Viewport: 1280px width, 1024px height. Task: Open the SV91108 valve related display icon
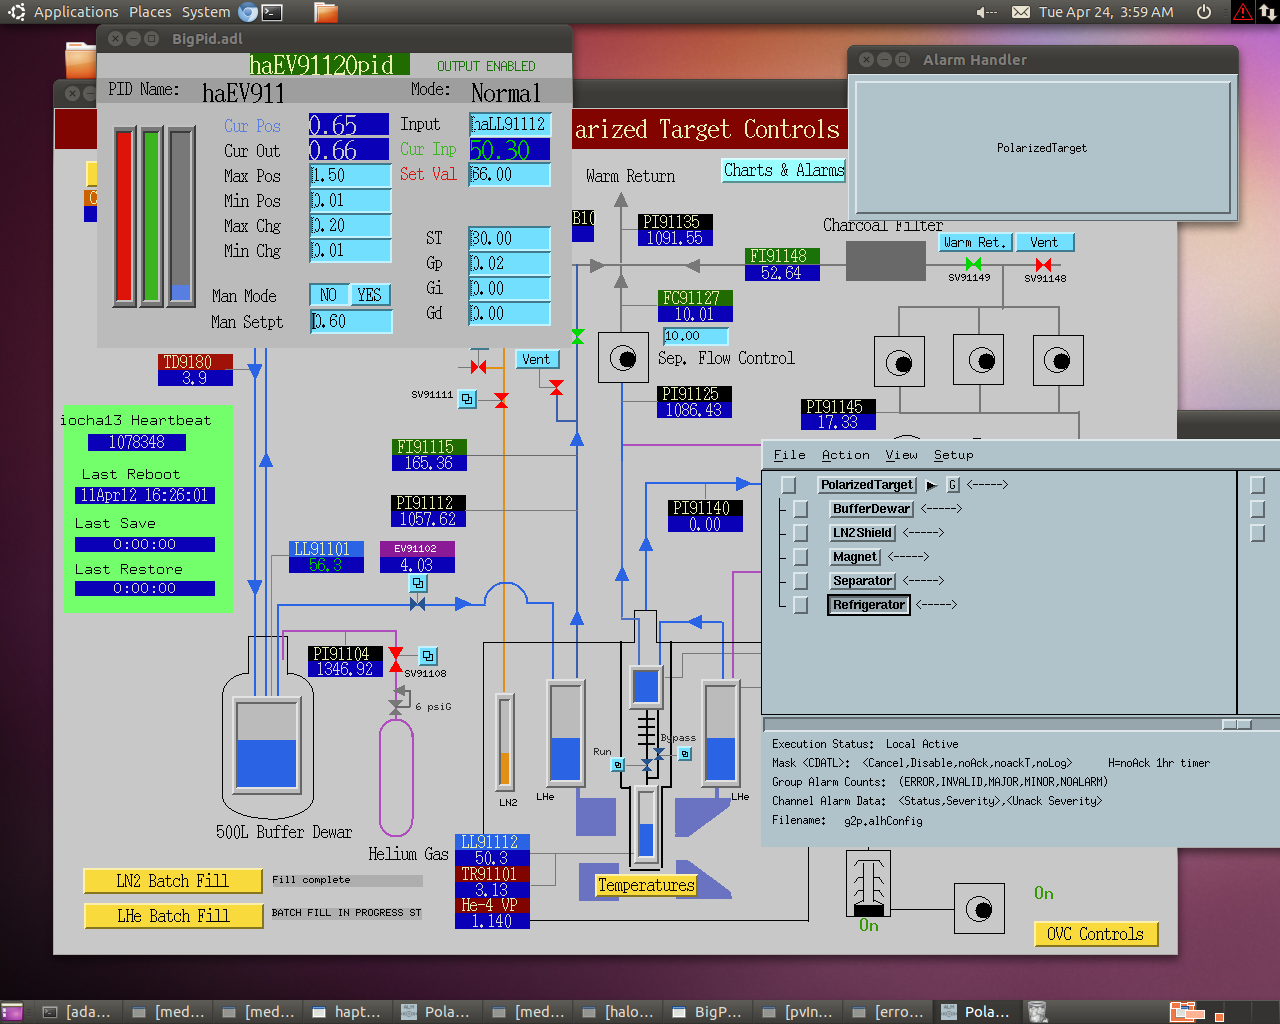click(x=427, y=656)
